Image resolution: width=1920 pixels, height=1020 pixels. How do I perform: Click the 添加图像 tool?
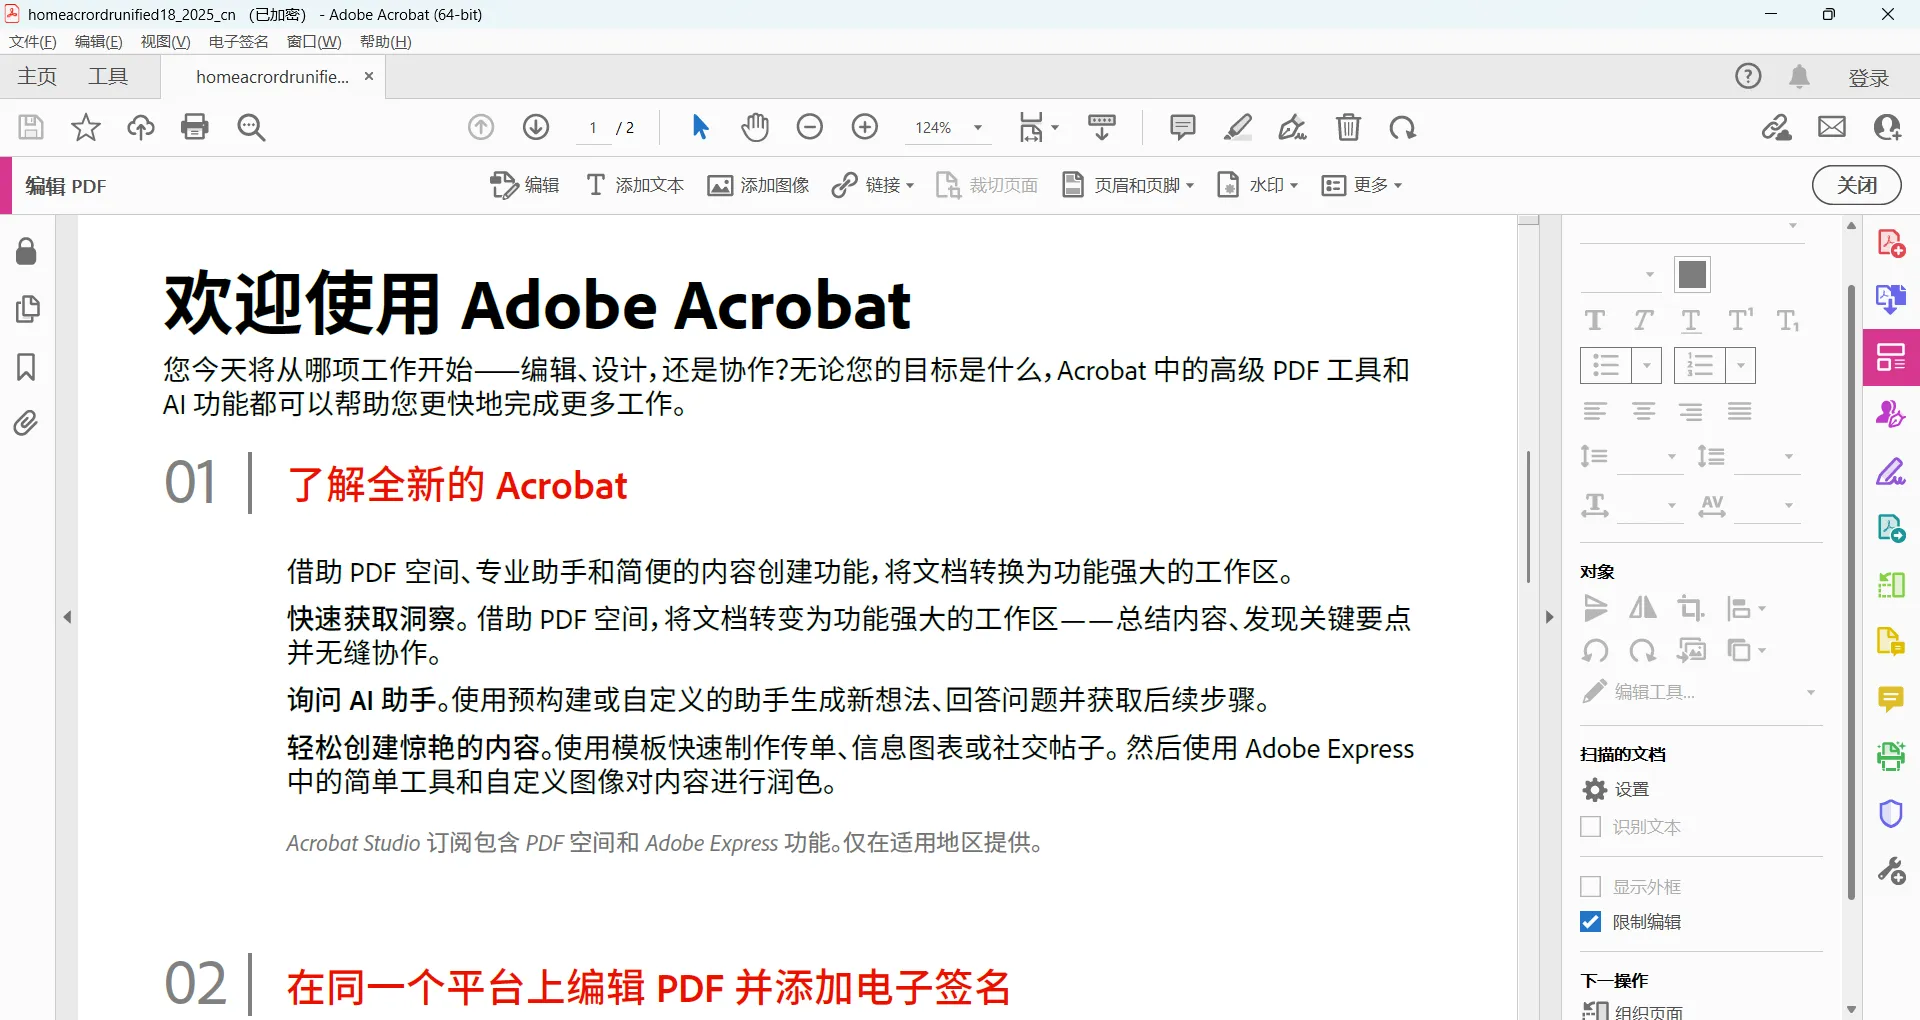click(758, 185)
